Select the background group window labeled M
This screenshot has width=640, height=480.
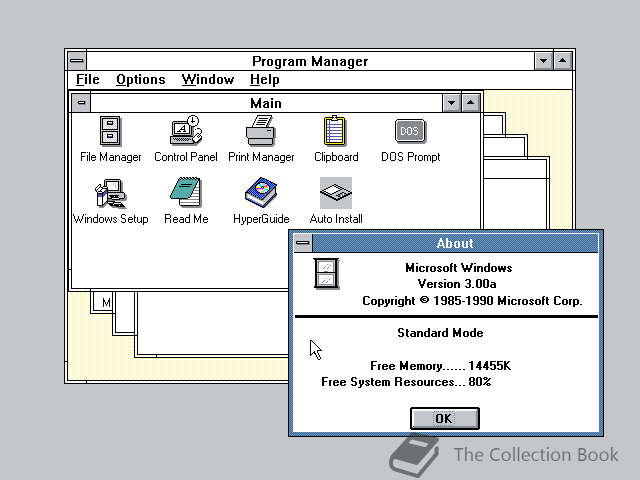(102, 302)
